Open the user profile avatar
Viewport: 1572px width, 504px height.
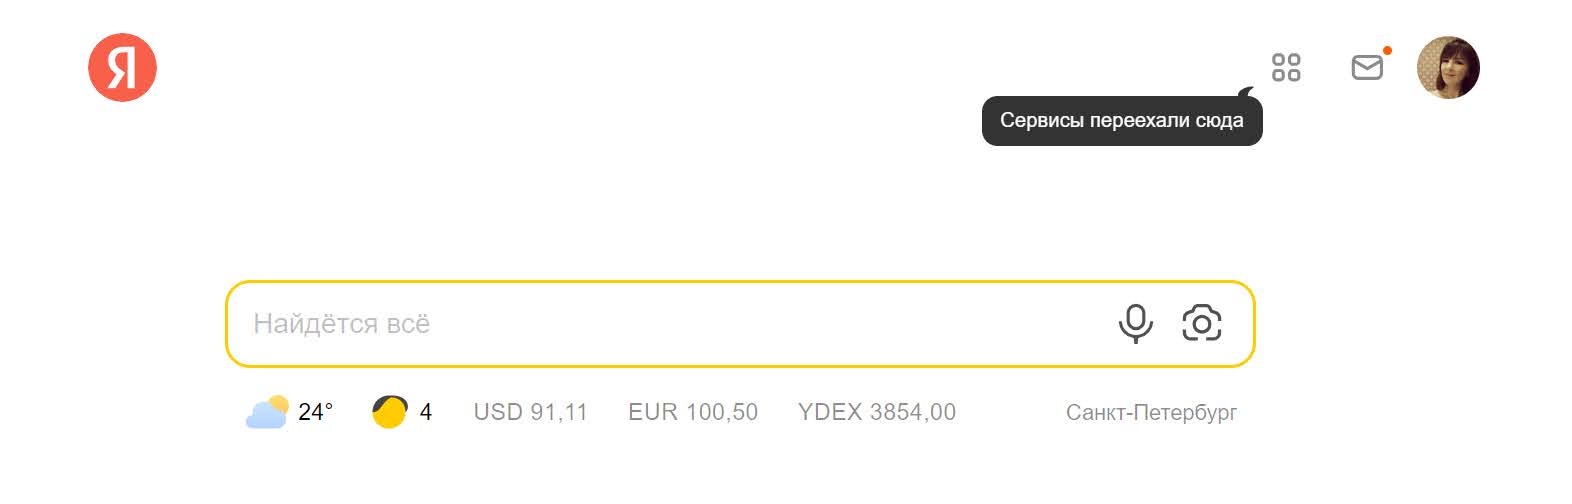coord(1448,67)
